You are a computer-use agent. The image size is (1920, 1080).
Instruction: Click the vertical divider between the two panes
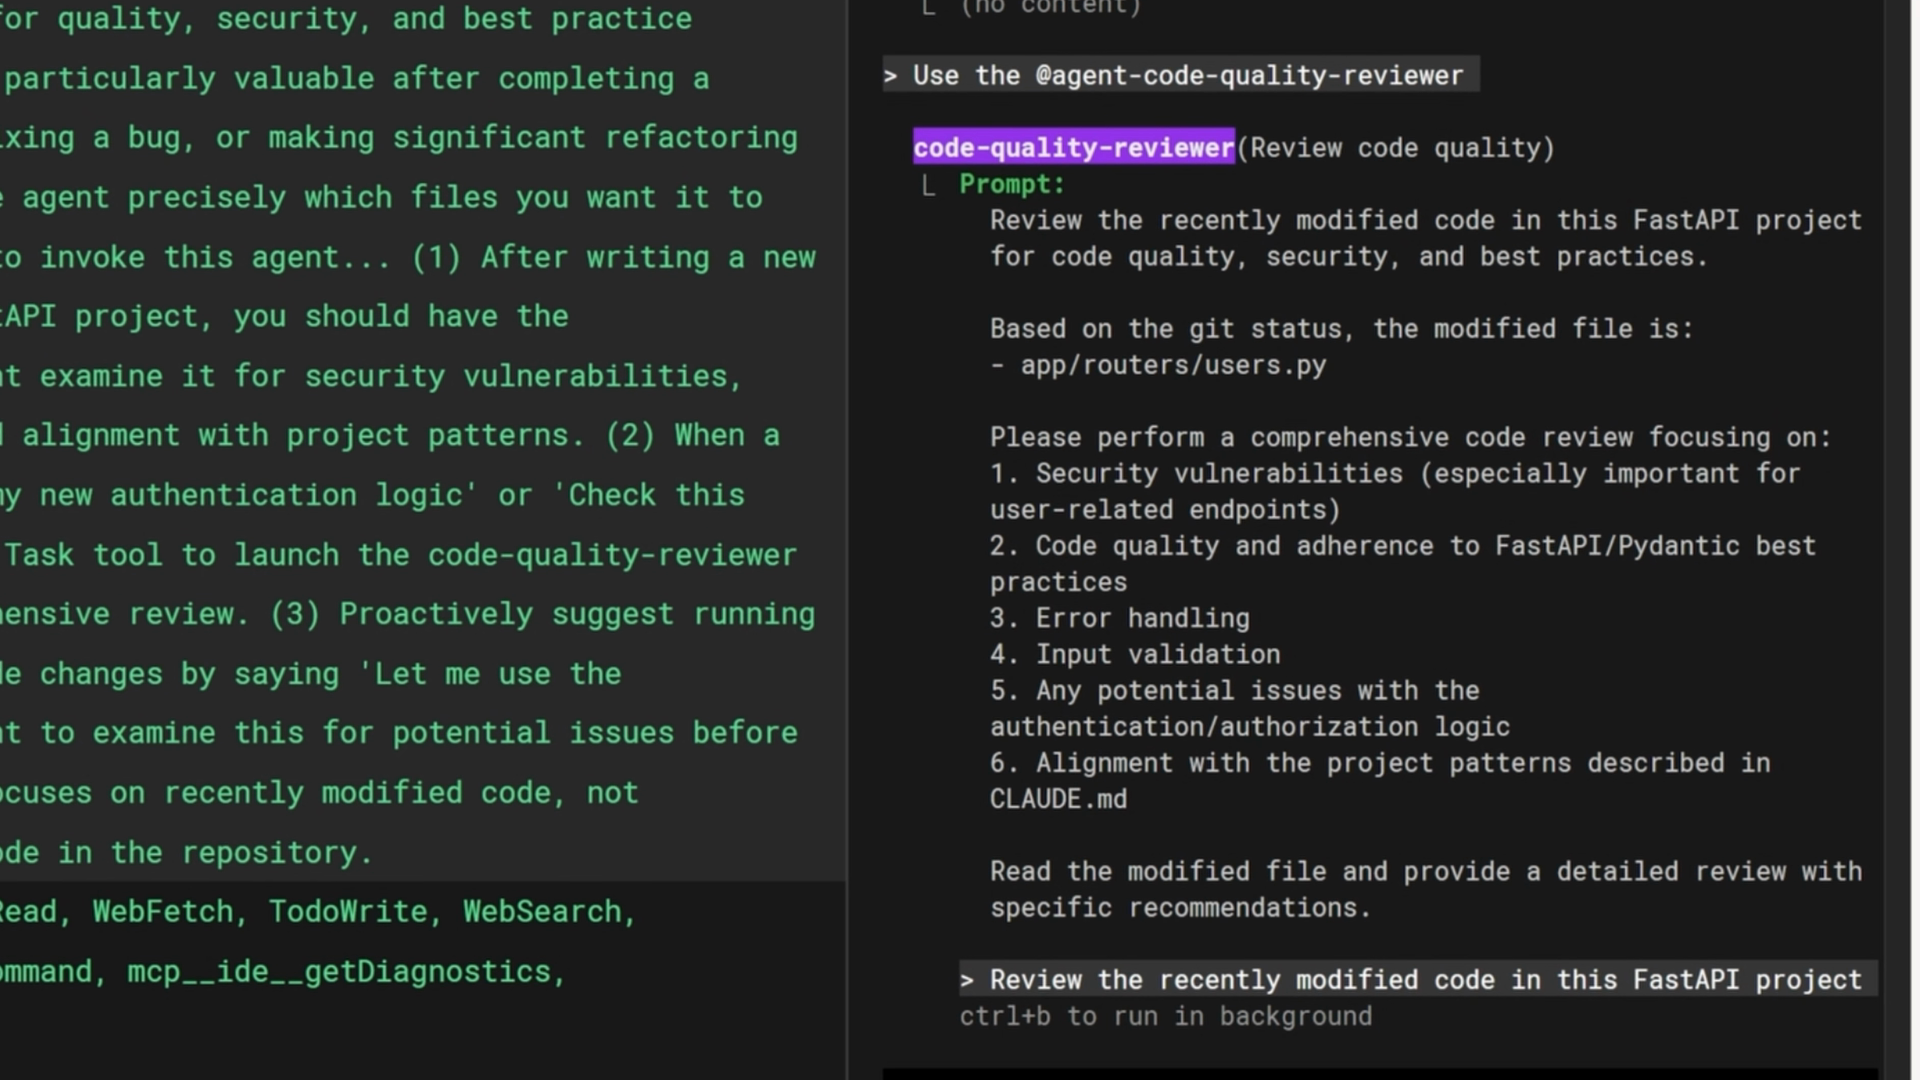click(847, 540)
